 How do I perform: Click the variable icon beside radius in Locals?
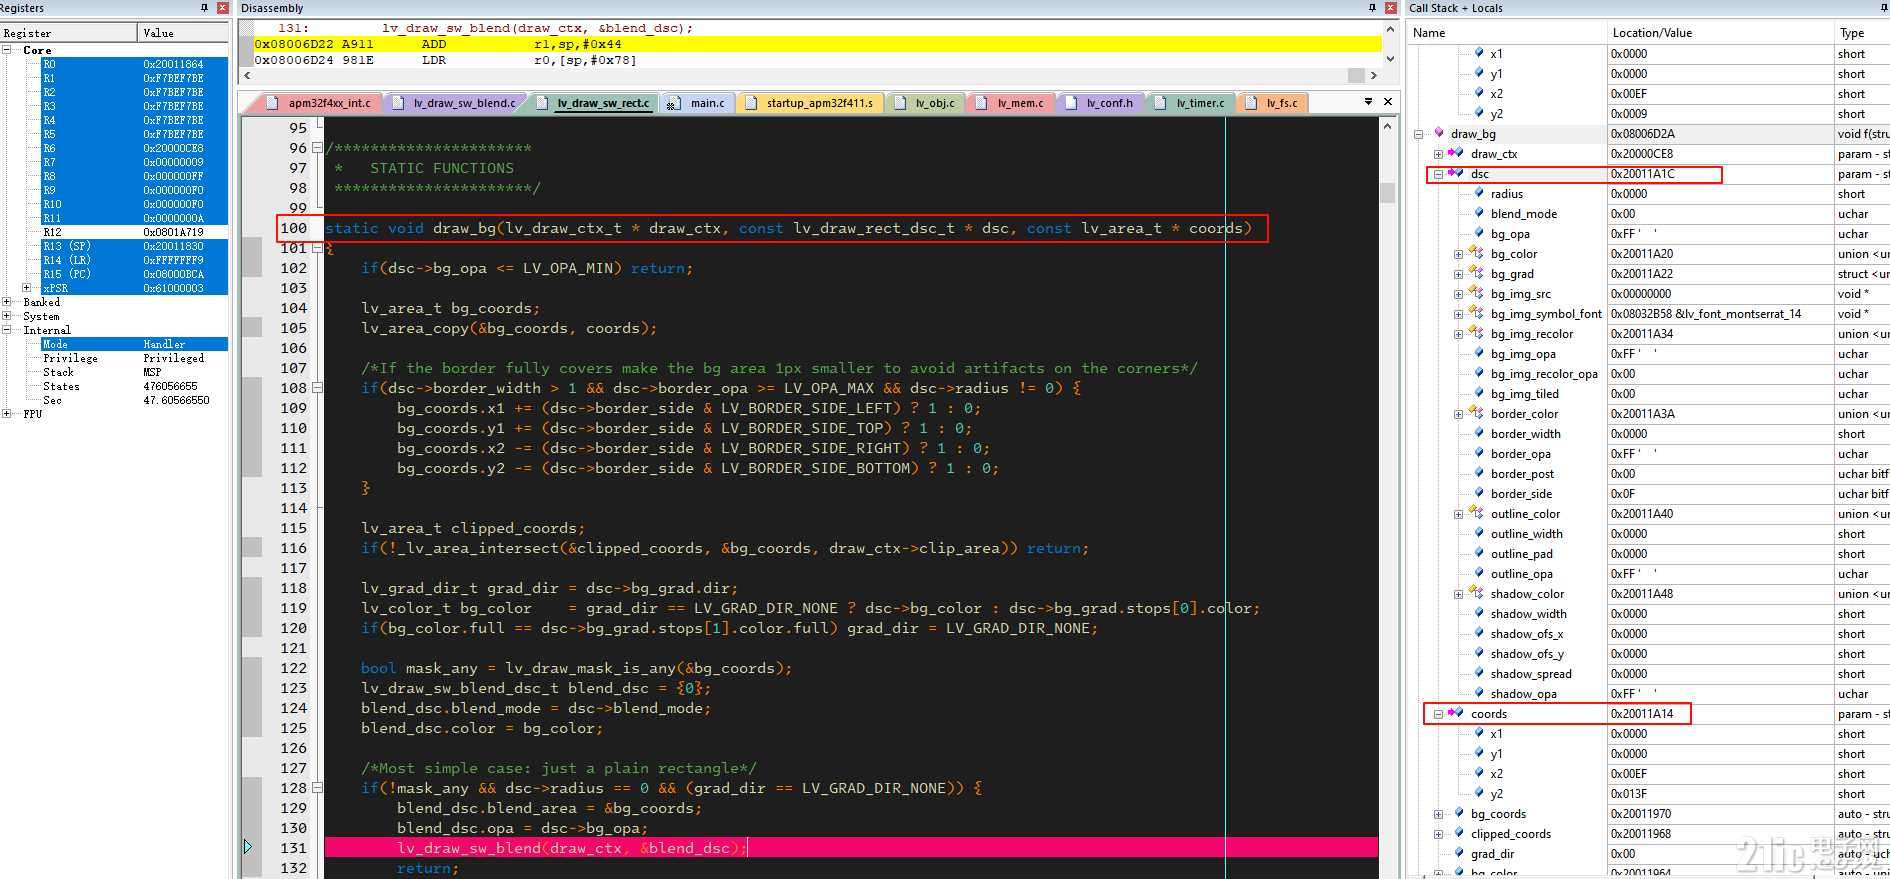point(1479,193)
